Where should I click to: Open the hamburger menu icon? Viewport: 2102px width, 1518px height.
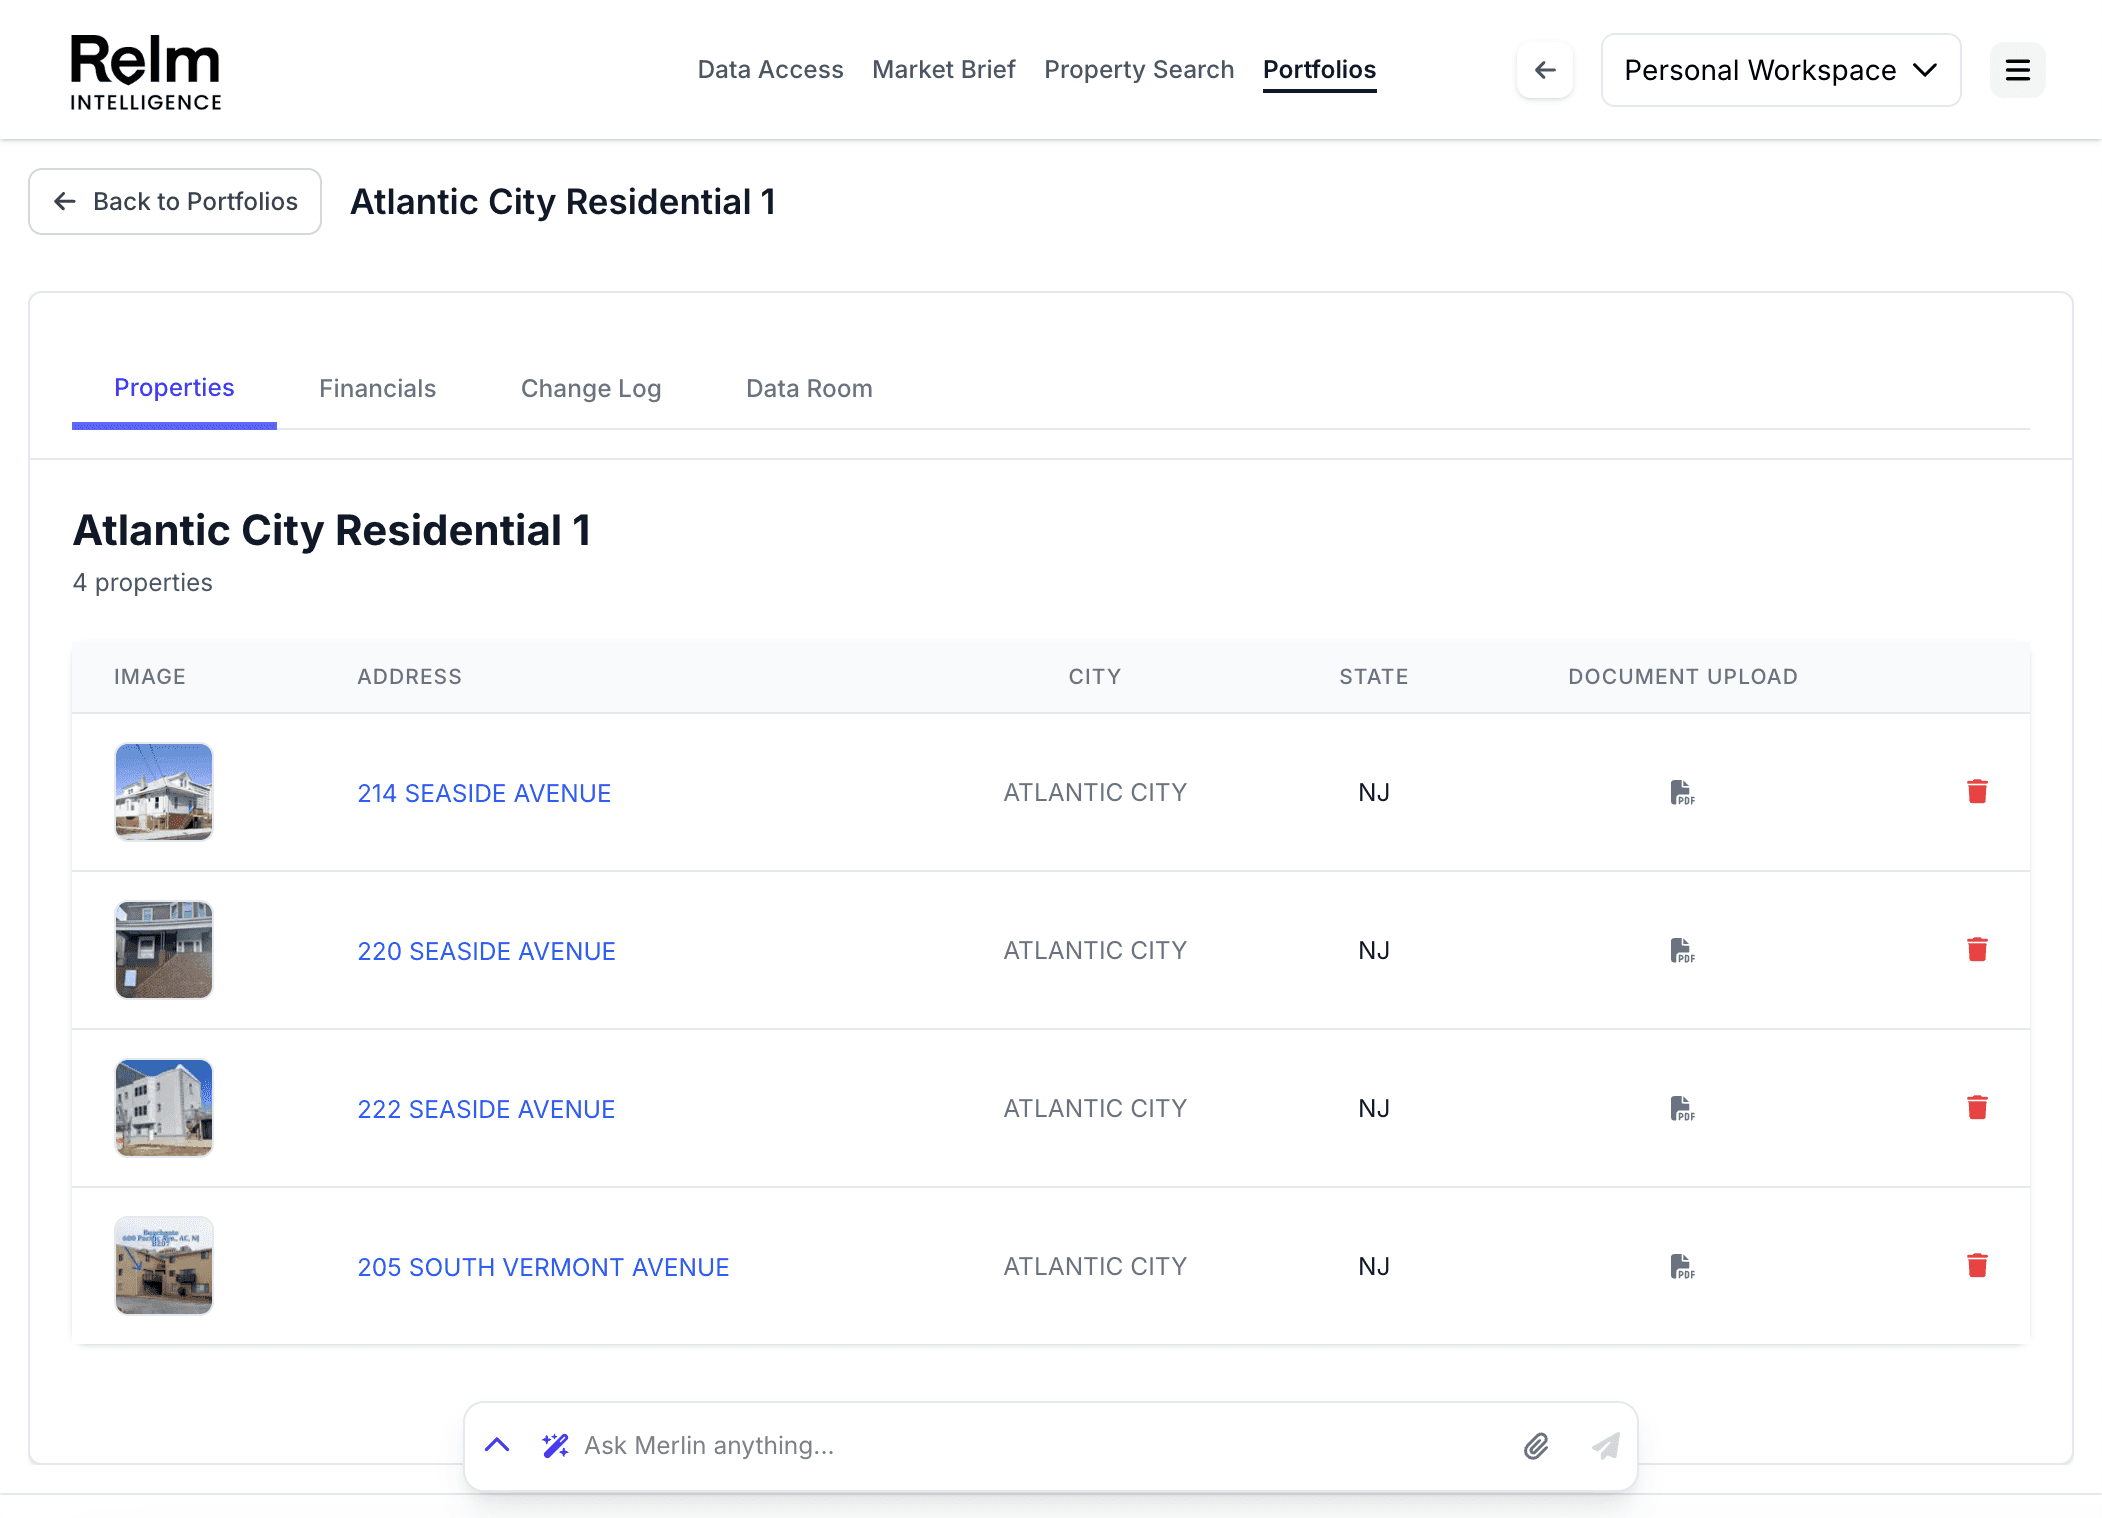click(x=2017, y=70)
